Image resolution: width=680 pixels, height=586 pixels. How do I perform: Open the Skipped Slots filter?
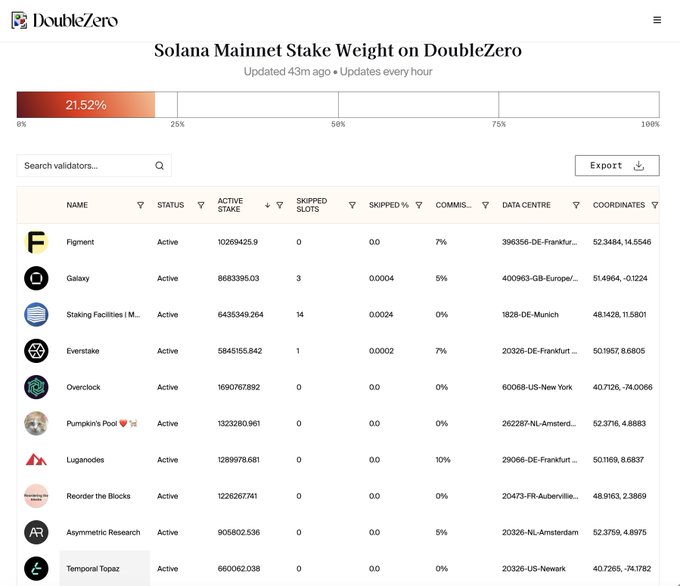(352, 205)
